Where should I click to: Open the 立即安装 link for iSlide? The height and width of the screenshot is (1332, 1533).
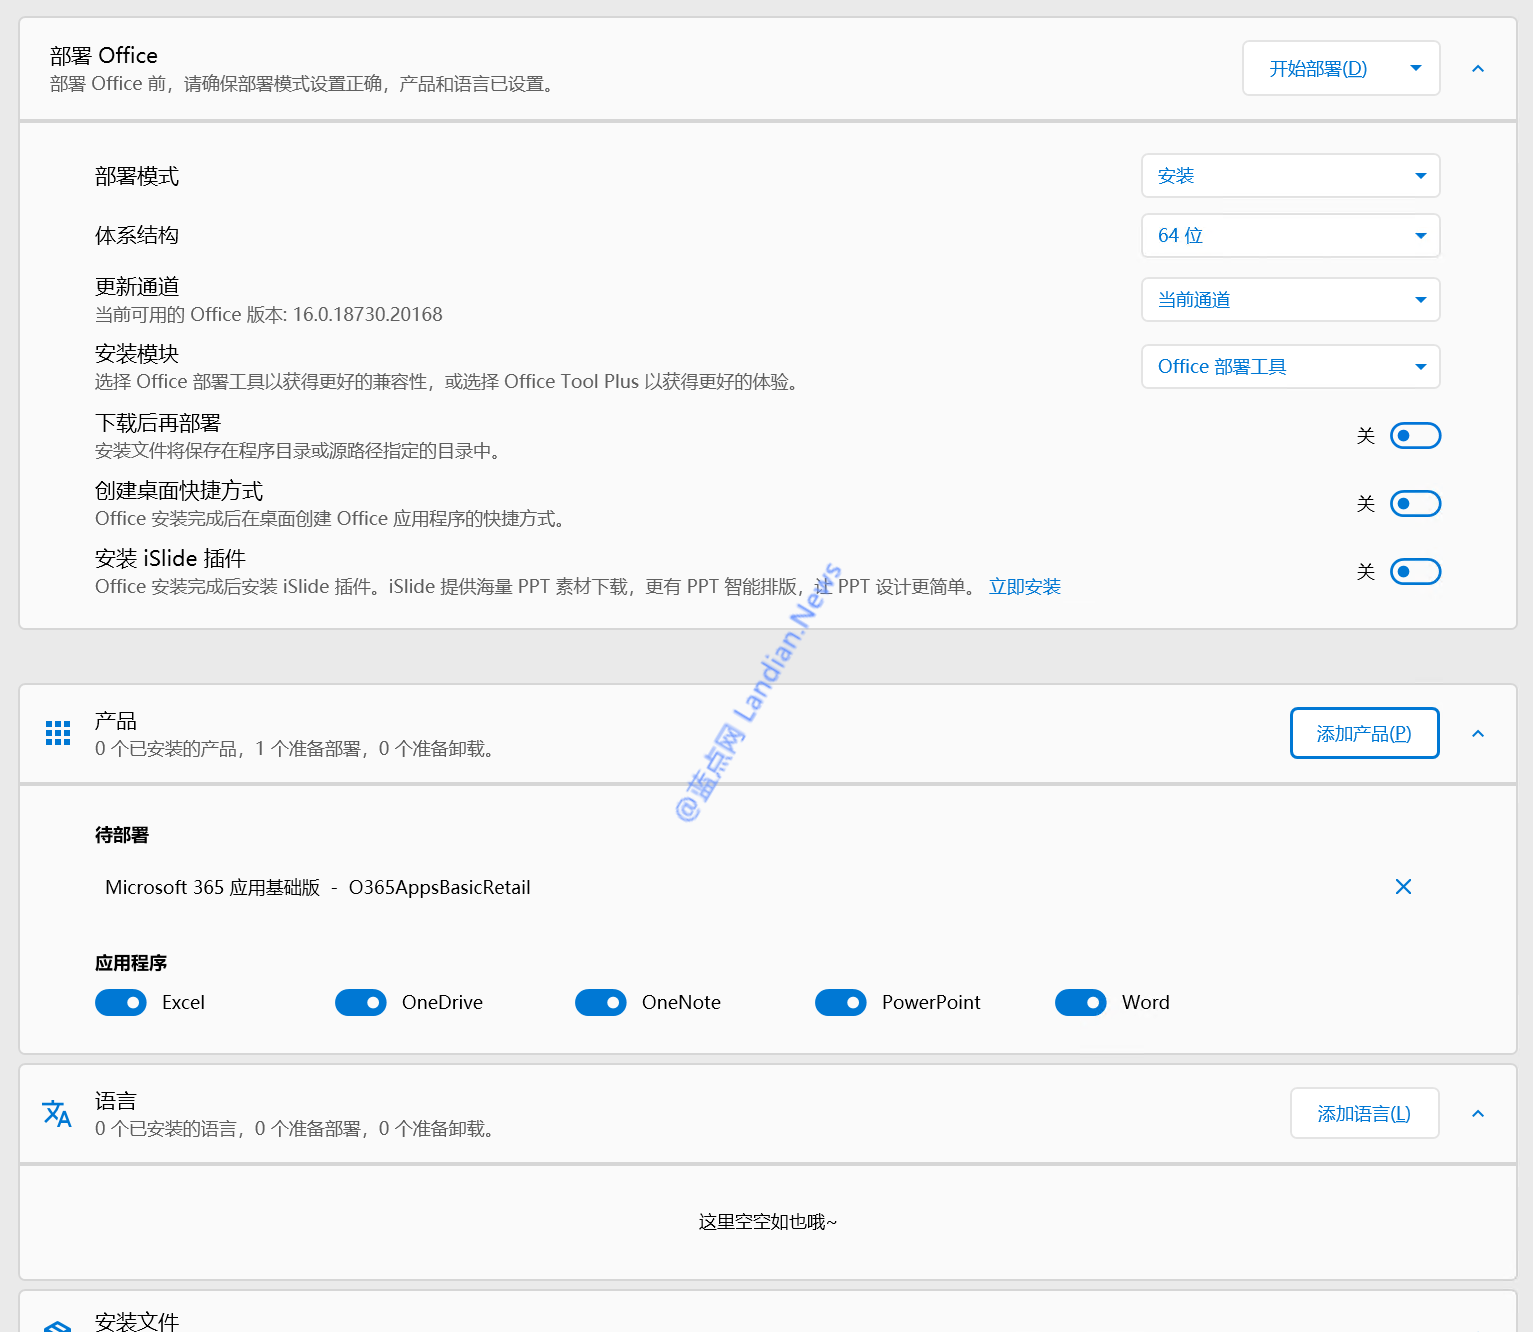click(1025, 587)
